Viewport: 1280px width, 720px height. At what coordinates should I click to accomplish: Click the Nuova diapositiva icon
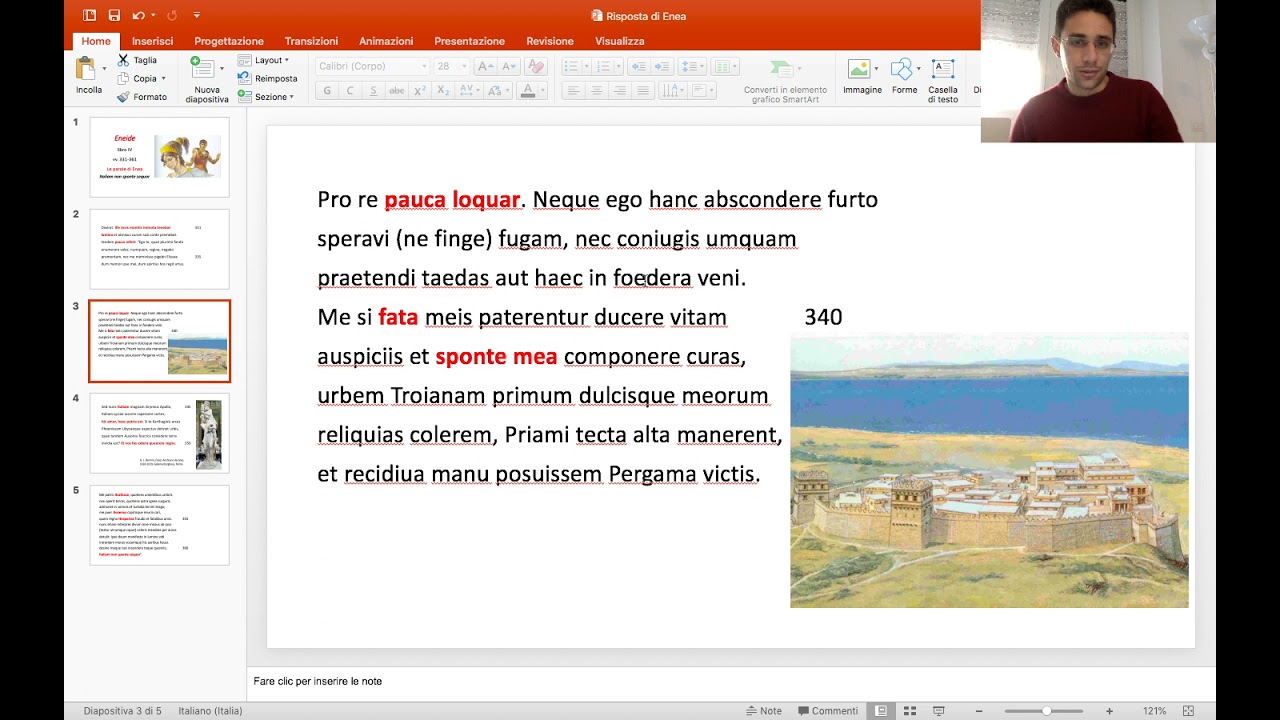(202, 68)
